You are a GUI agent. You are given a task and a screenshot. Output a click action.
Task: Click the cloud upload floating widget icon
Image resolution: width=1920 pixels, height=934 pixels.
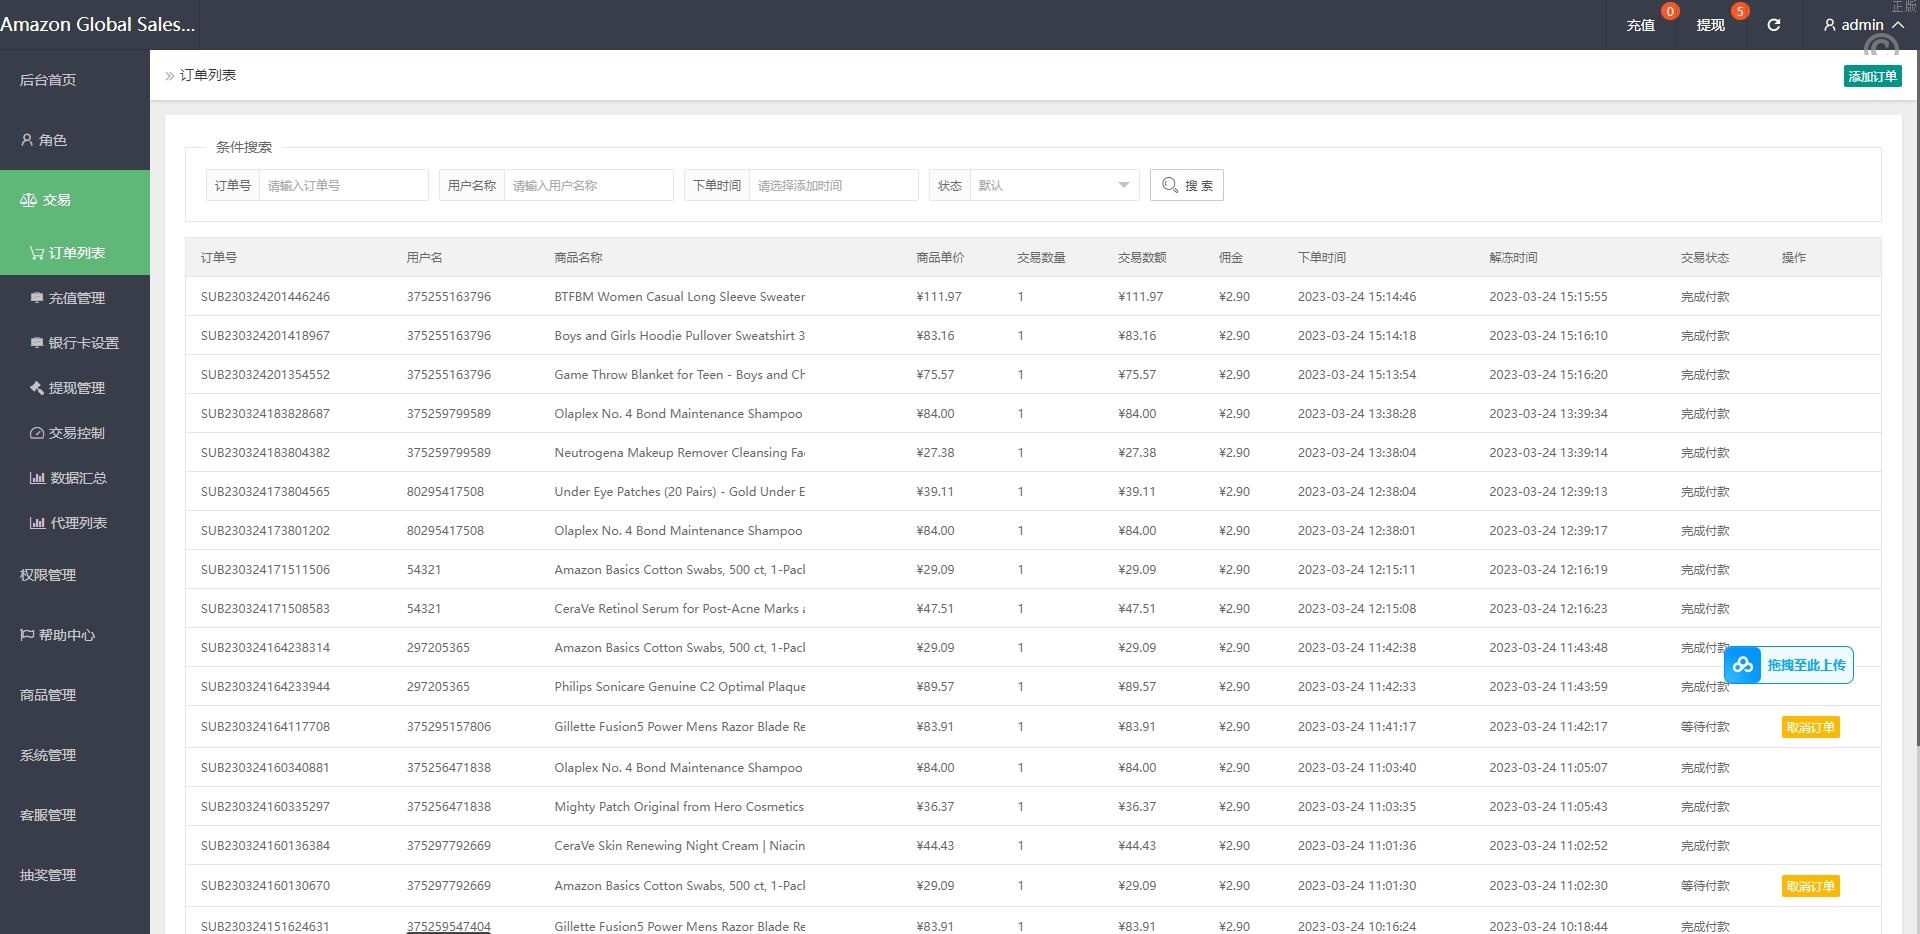click(x=1743, y=665)
